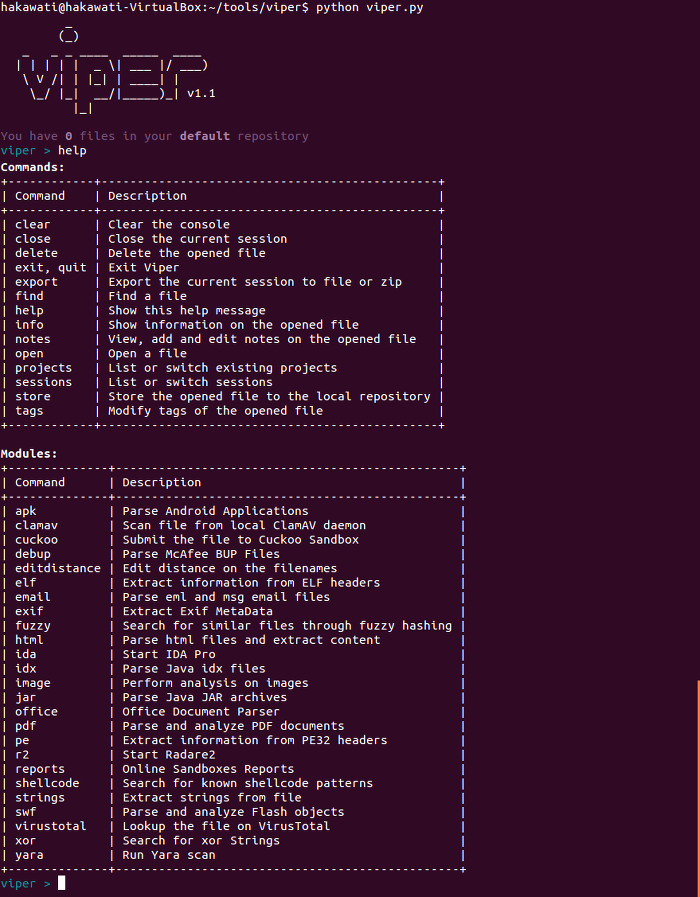
Task: Click the 'exif' module name
Action: pyautogui.click(x=29, y=611)
